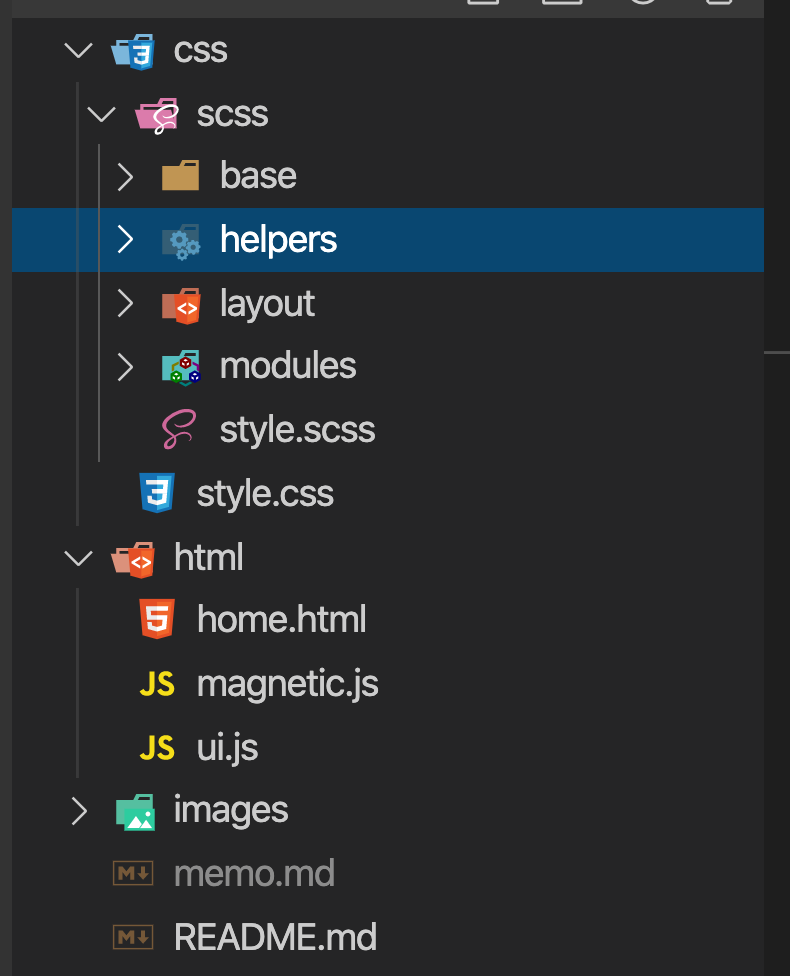Select the base folder label
The height and width of the screenshot is (976, 790).
click(258, 176)
